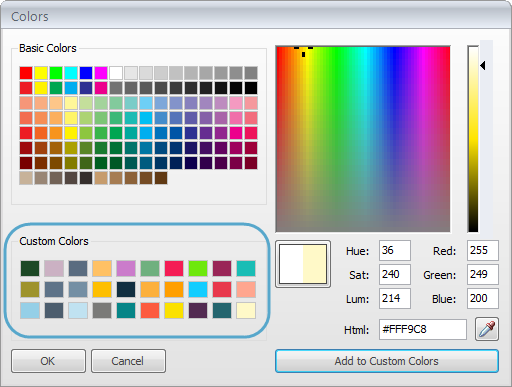Image resolution: width=512 pixels, height=387 pixels.
Task: Pick lightest tan swatch in bottom basic row
Action: point(26,178)
